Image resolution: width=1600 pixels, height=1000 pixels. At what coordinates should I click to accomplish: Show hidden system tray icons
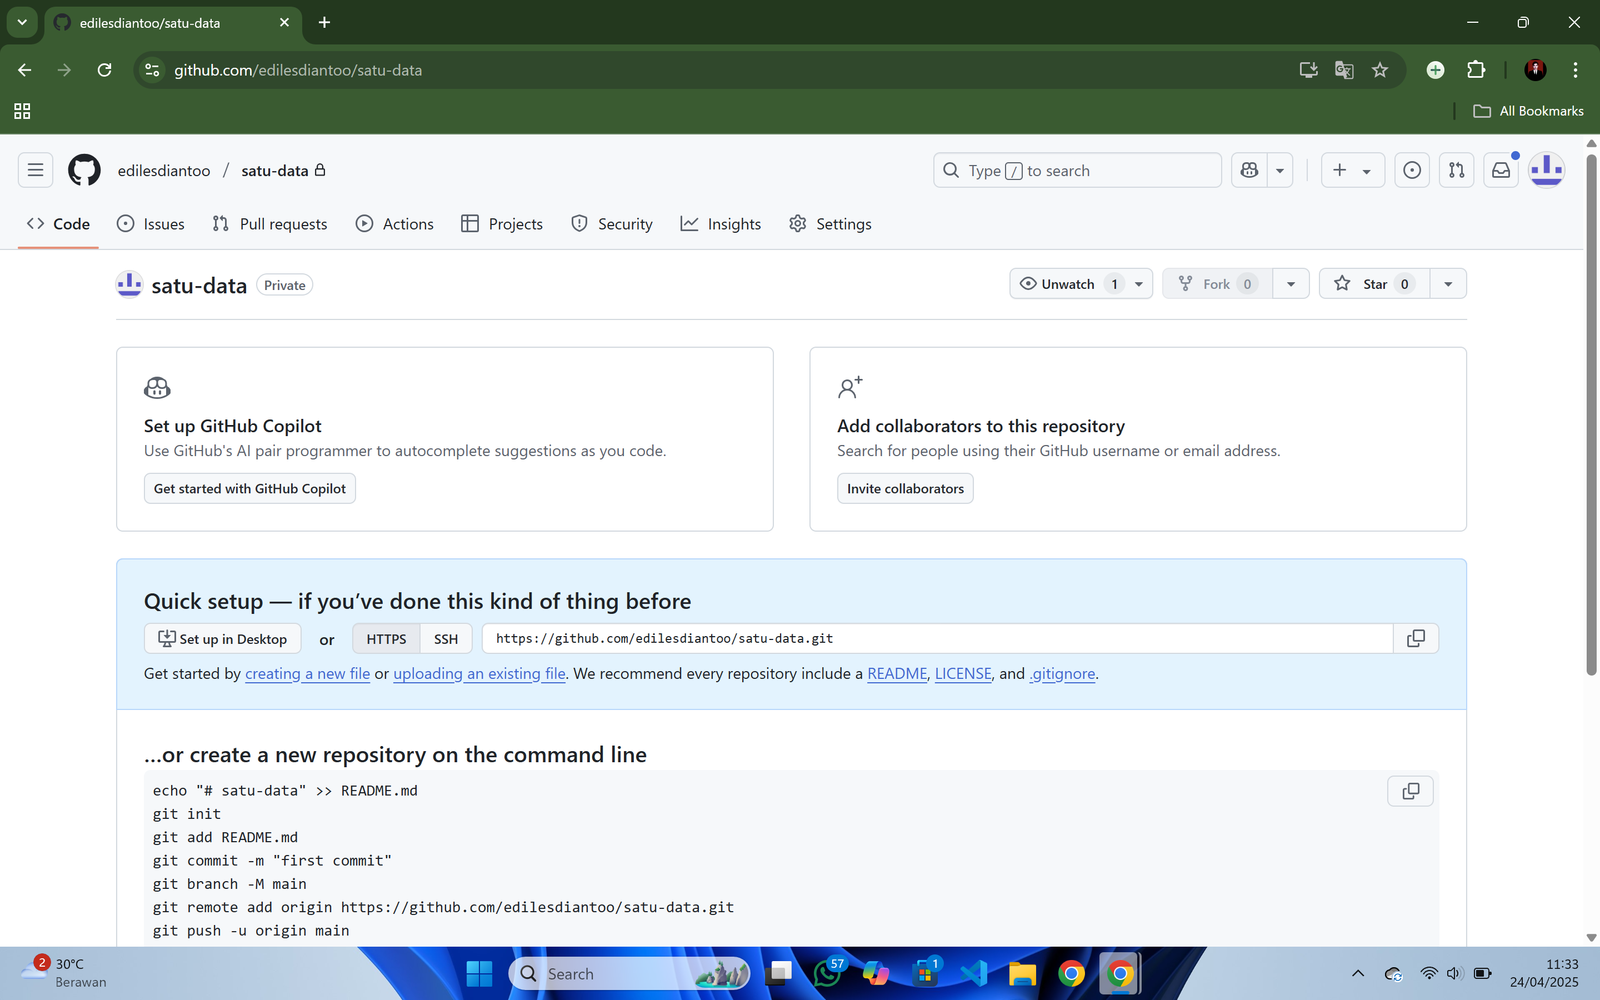click(1358, 974)
